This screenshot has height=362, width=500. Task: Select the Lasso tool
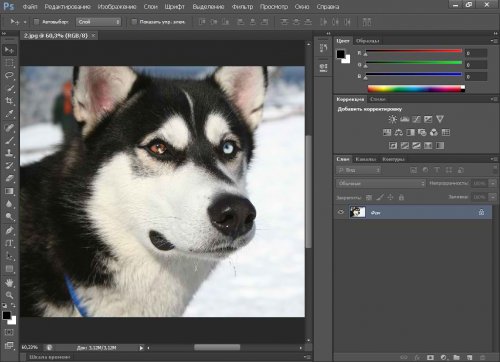[9, 75]
